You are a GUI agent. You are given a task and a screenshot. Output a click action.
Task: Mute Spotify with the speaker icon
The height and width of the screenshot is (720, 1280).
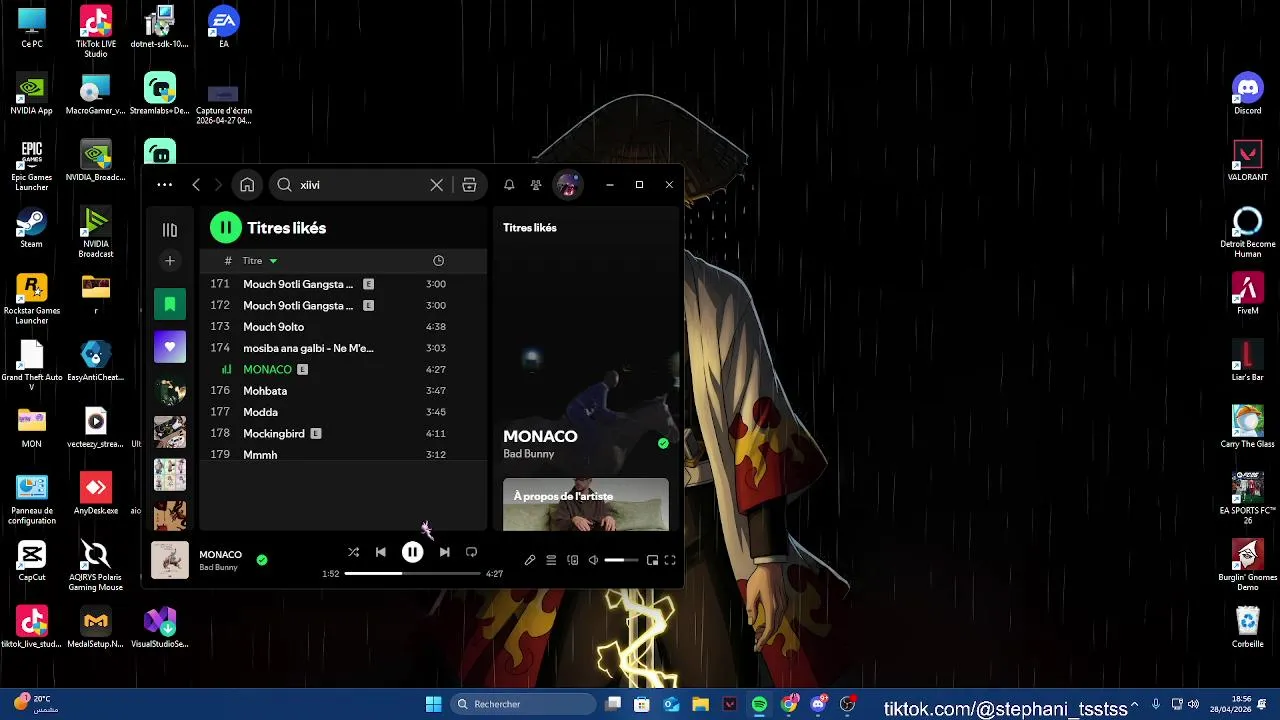pos(593,561)
